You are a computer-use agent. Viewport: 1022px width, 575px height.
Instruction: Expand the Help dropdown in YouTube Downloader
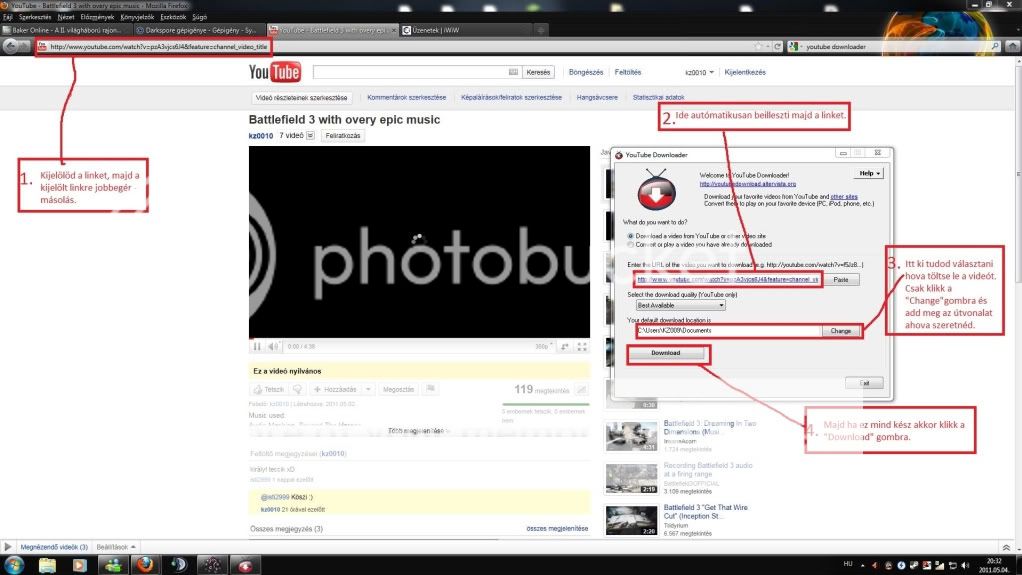coord(866,173)
